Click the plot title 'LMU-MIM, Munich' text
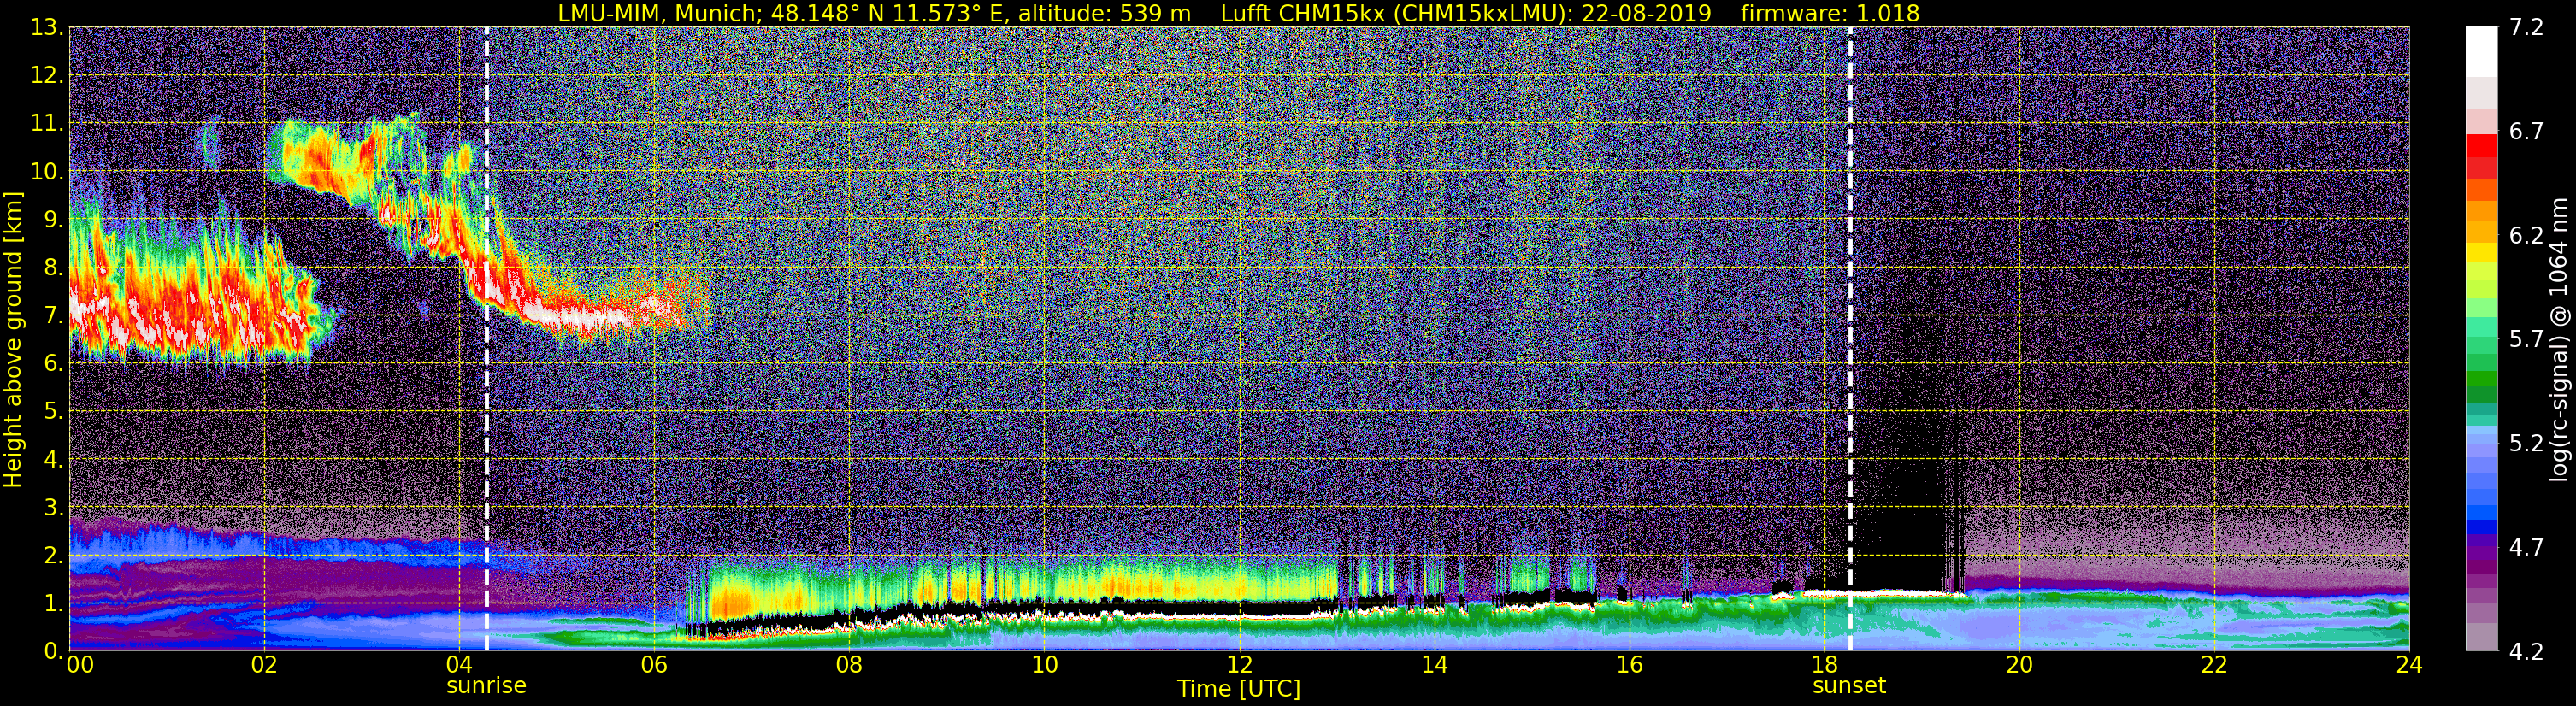This screenshot has width=2576, height=706. point(658,13)
